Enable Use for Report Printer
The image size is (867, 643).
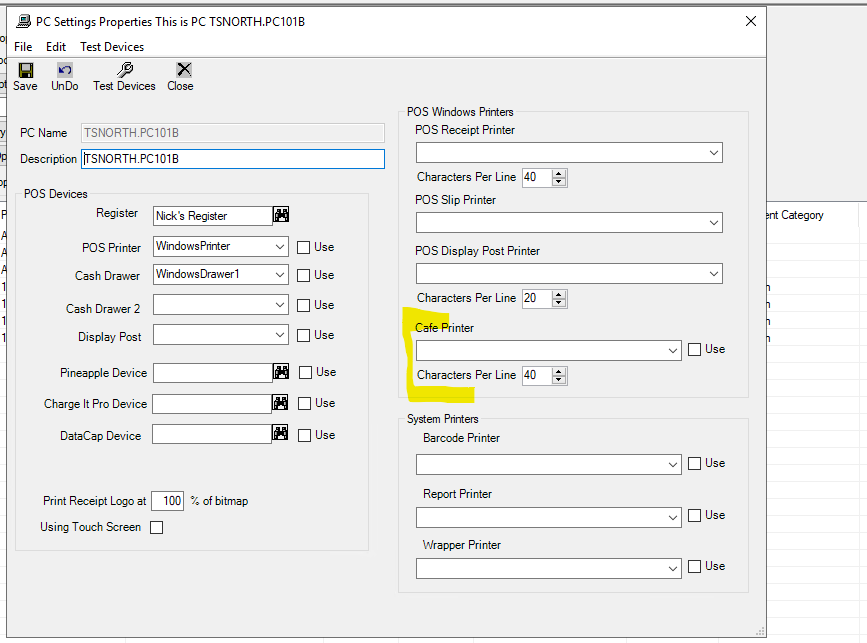tap(694, 515)
